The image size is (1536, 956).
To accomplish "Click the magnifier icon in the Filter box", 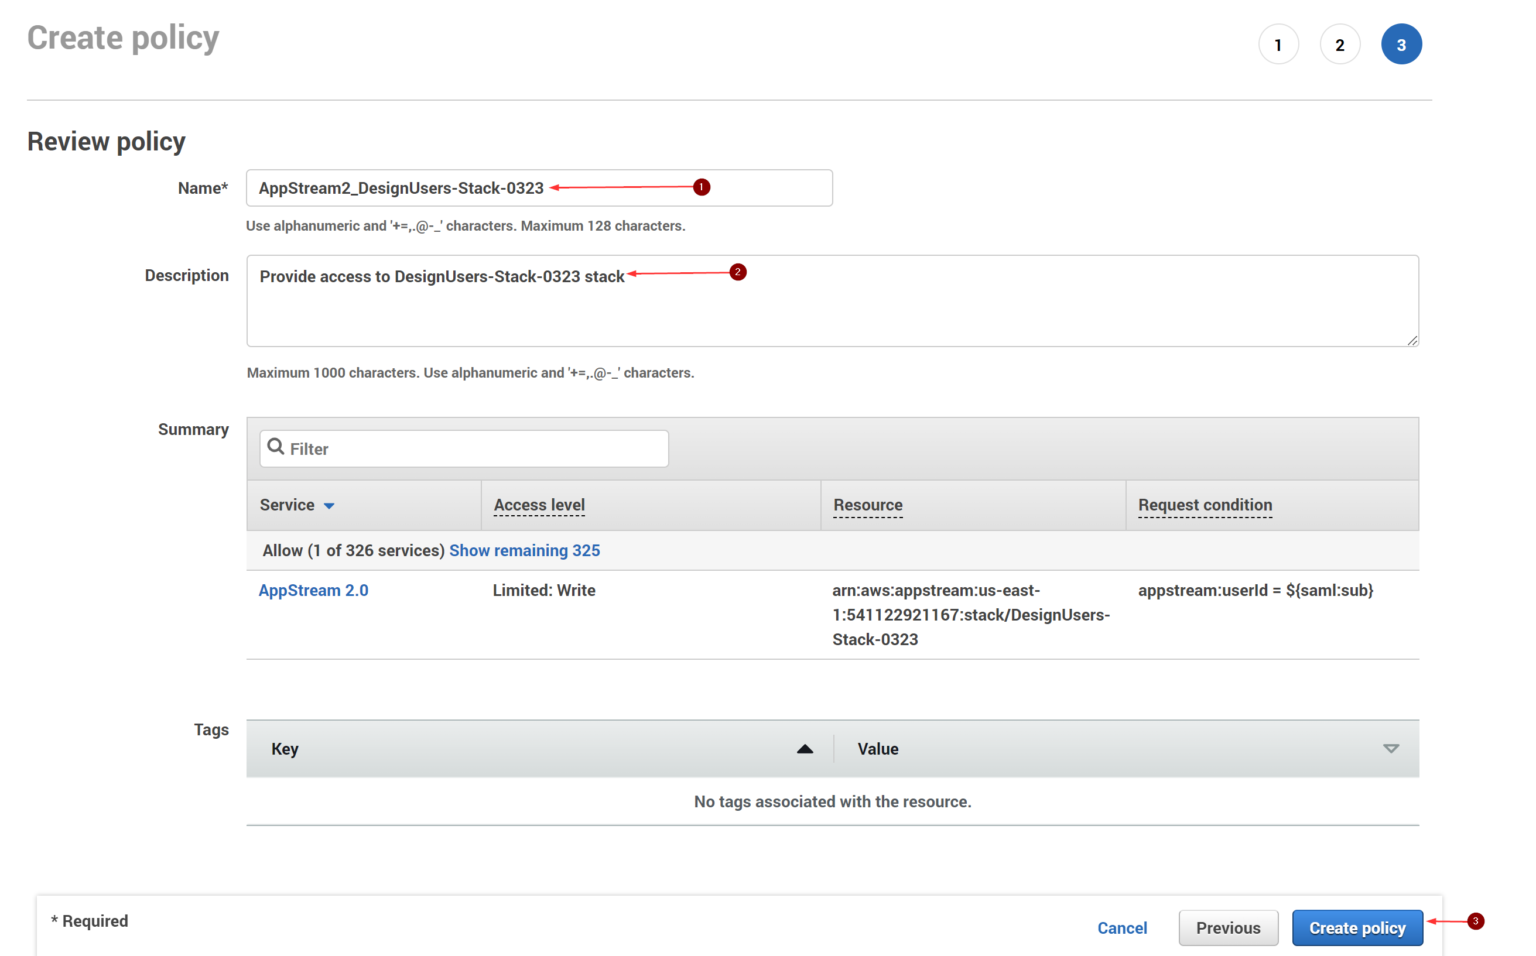I will [277, 448].
